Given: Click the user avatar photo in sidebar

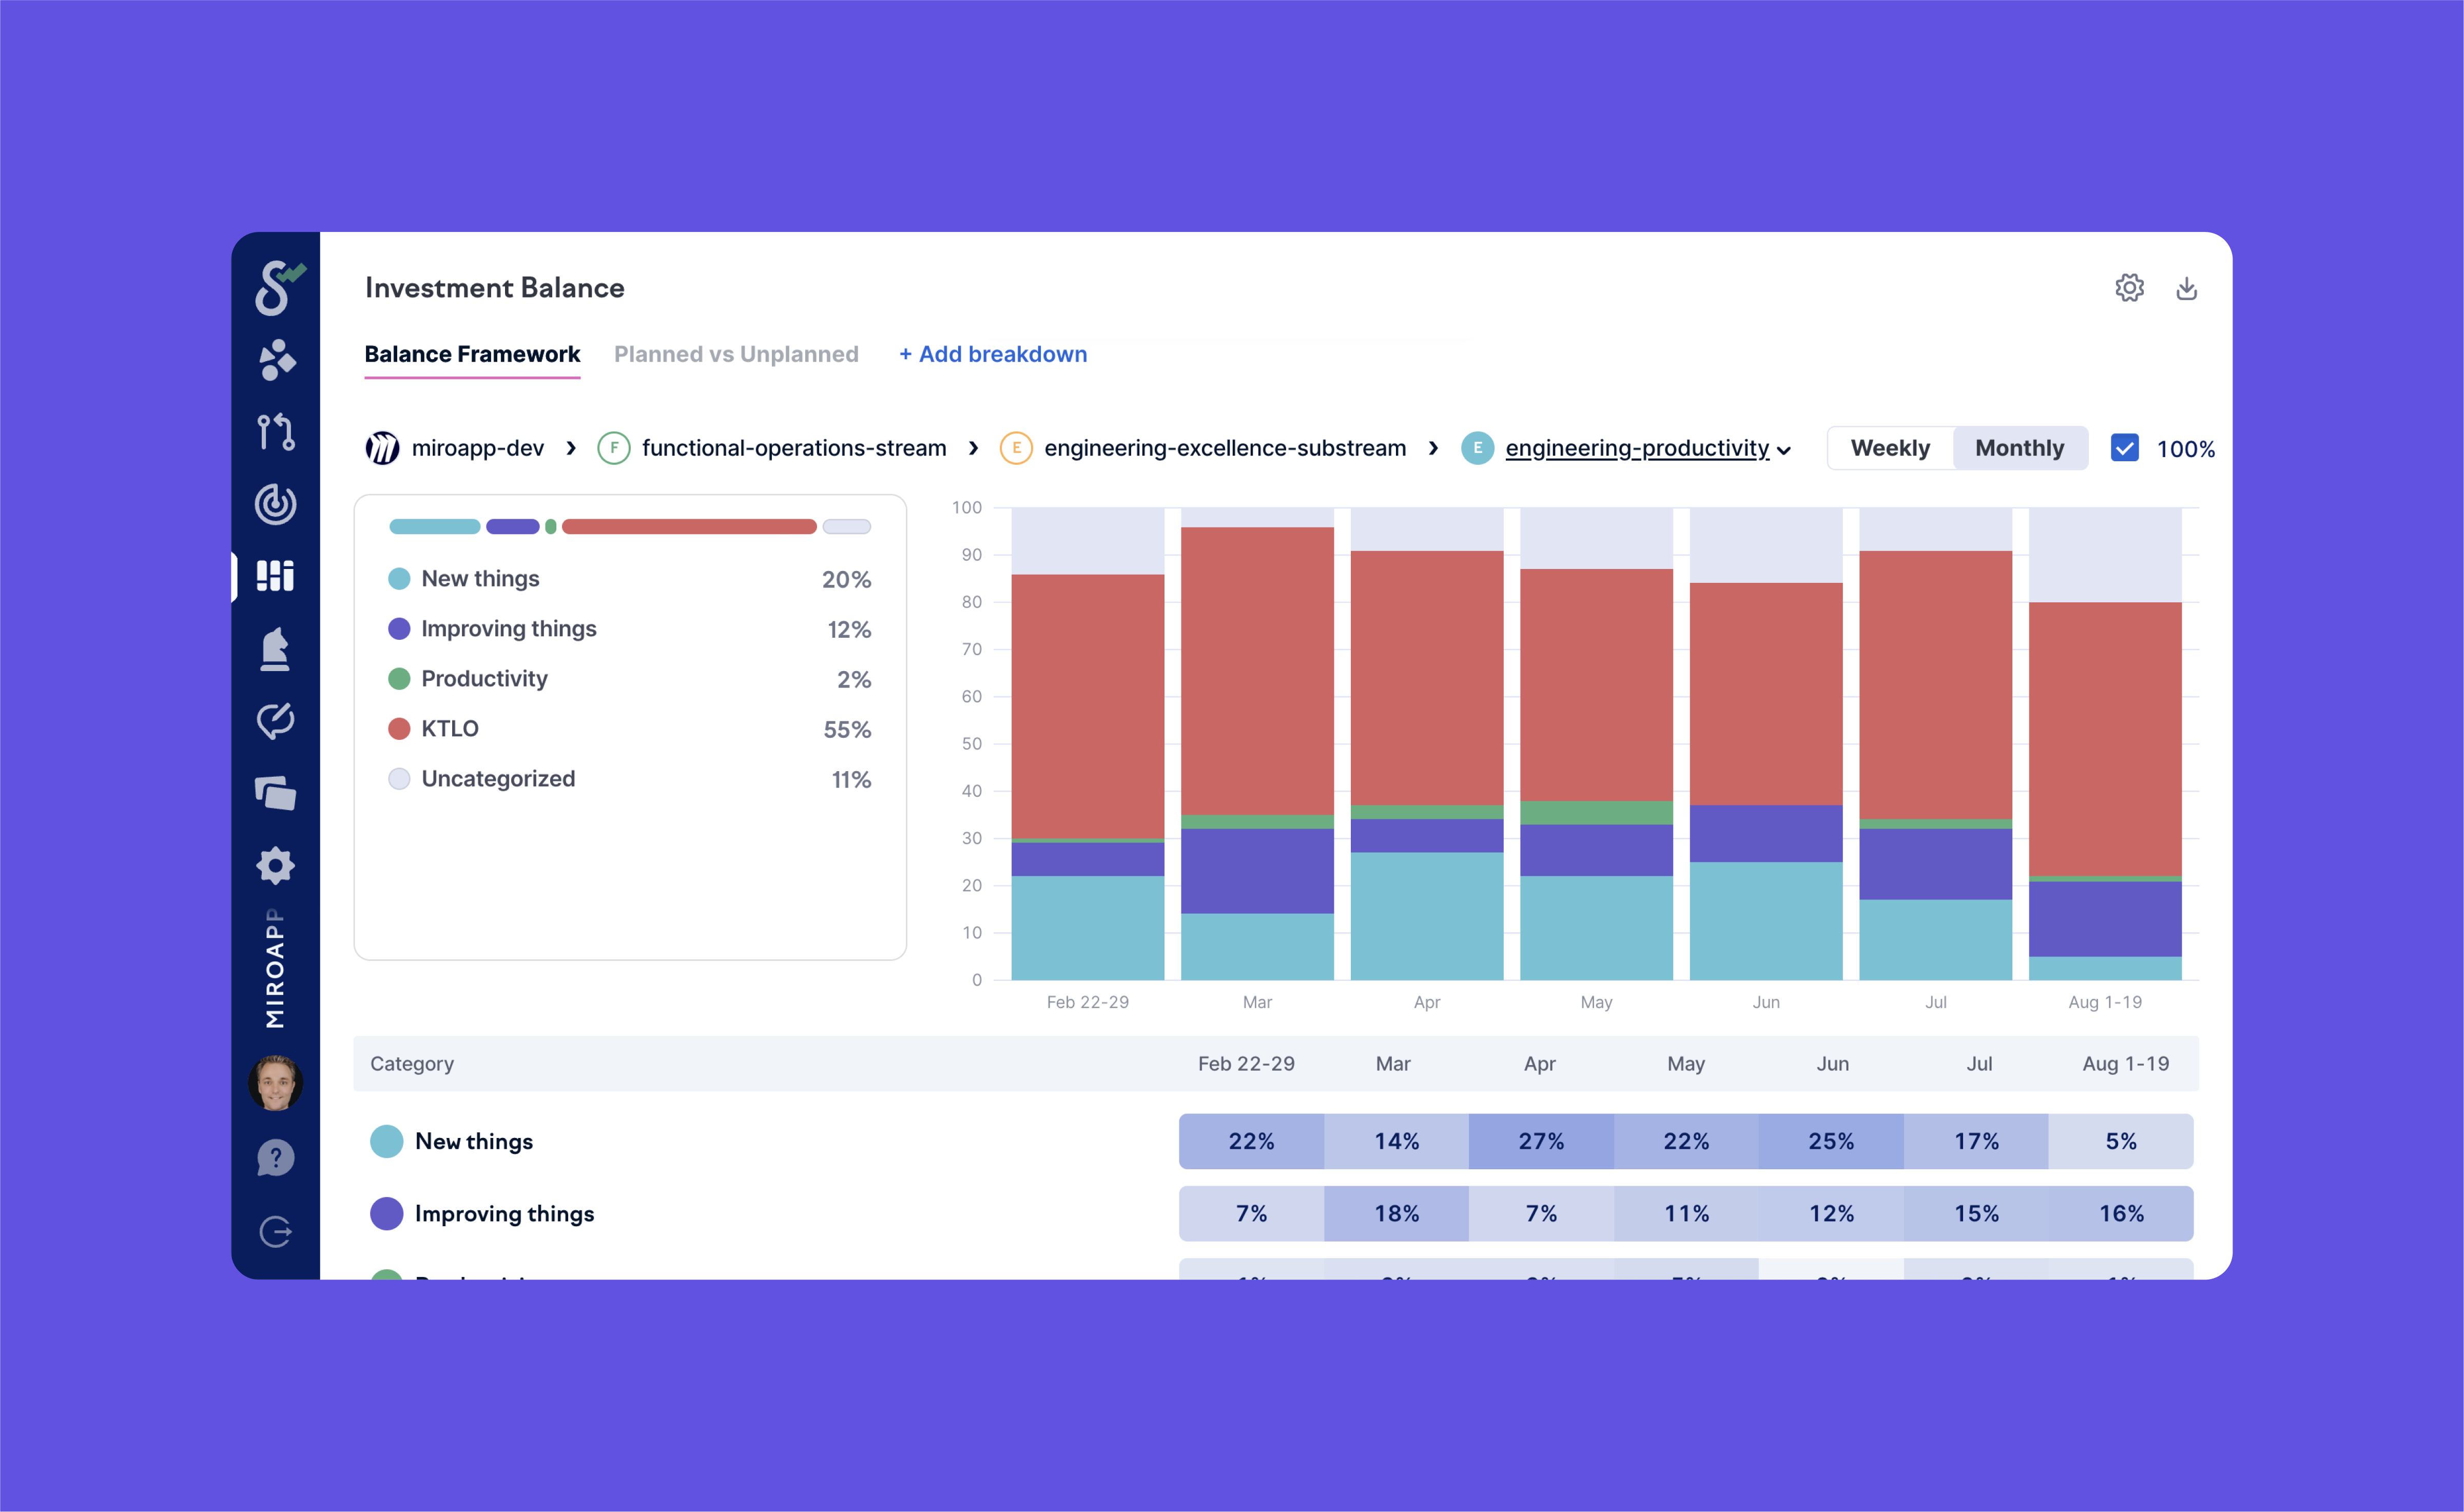Looking at the screenshot, I should click(x=275, y=1083).
